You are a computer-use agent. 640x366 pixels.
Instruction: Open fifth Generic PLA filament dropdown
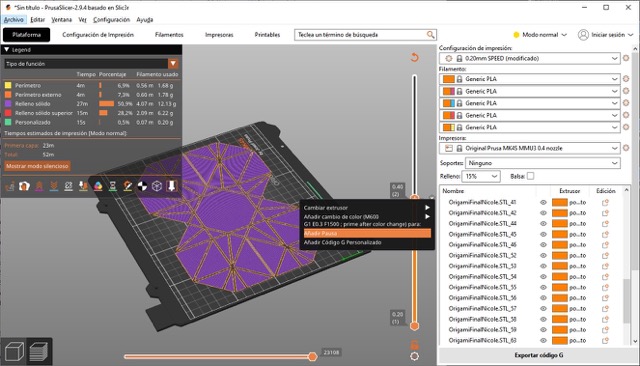pyautogui.click(x=530, y=127)
